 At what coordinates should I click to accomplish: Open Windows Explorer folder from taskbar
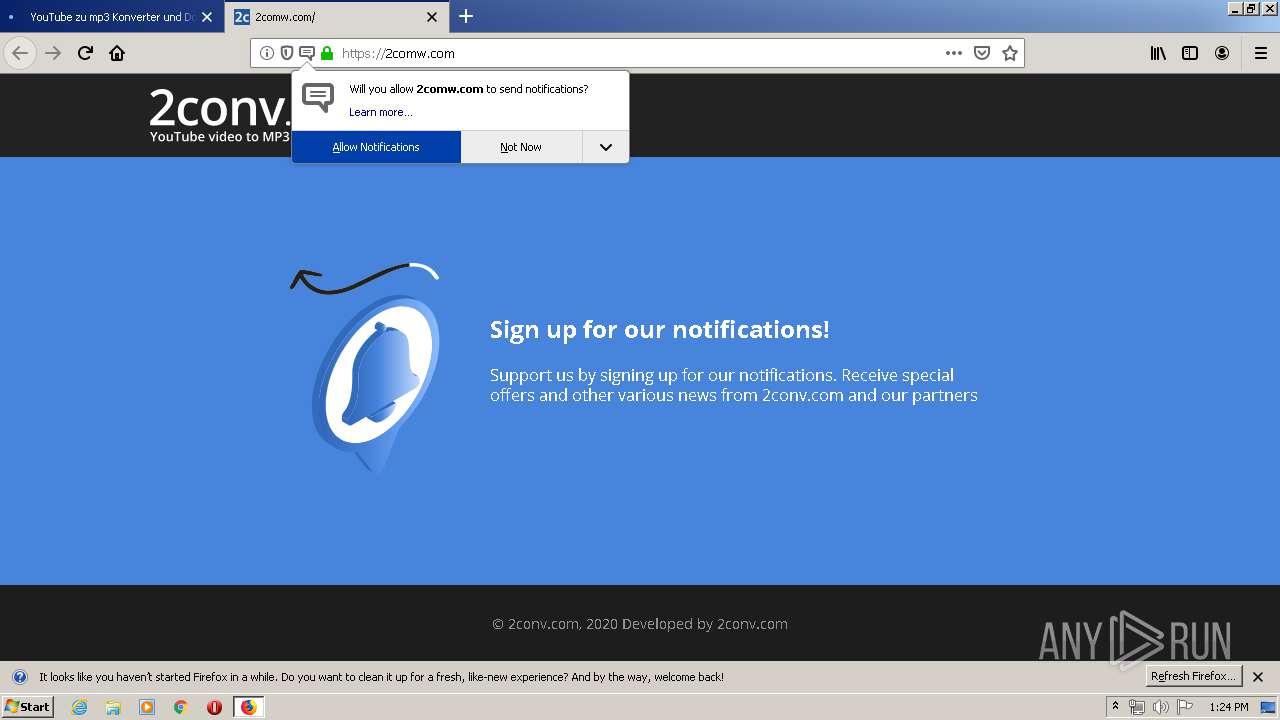113,707
